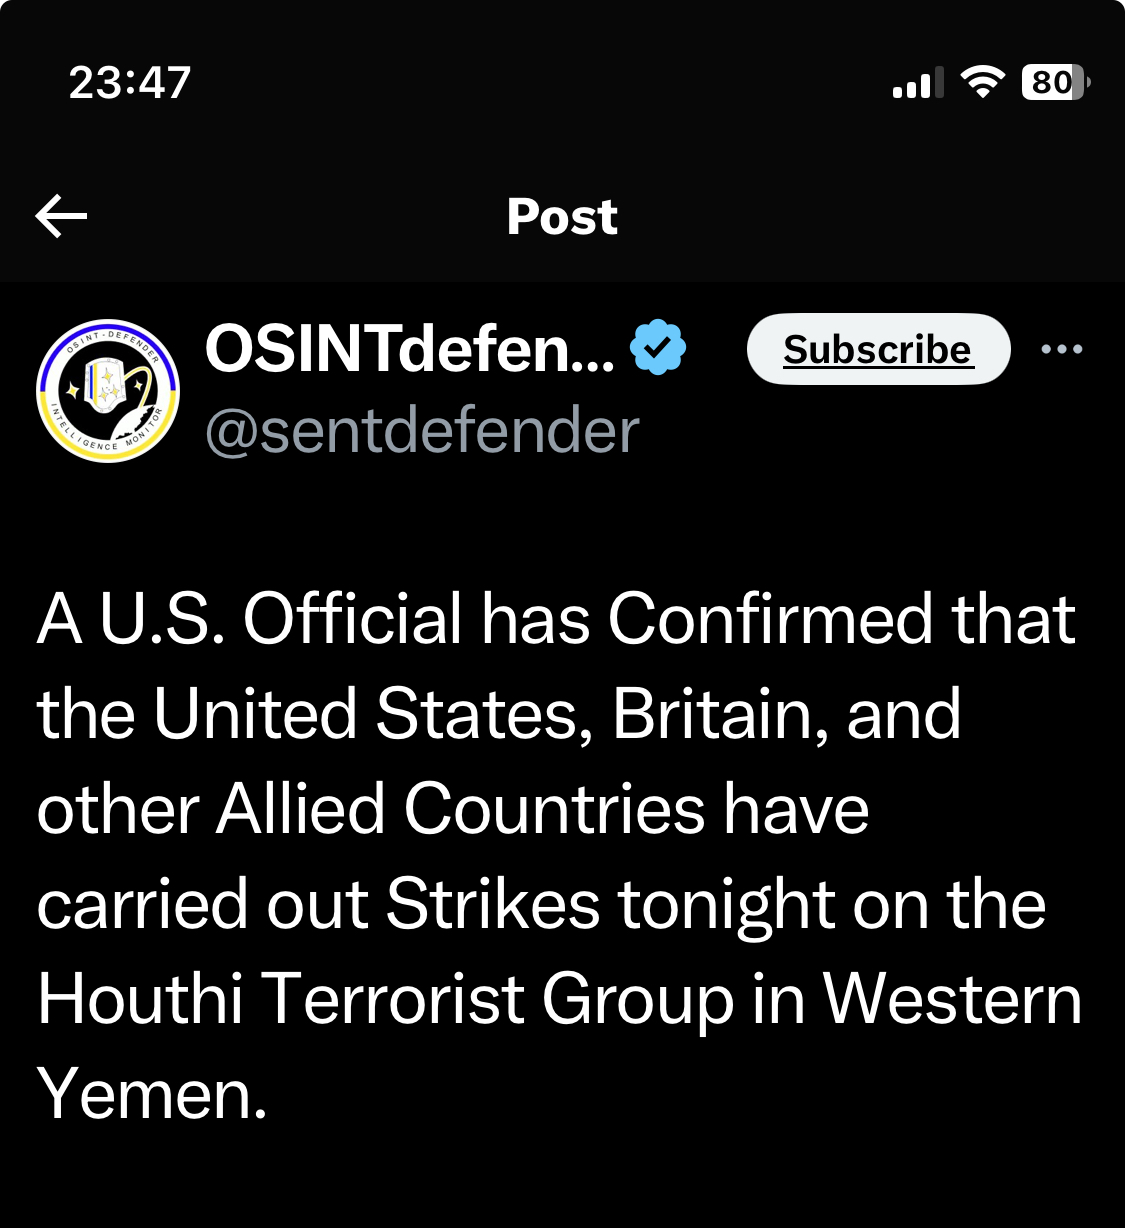Tap the cellular signal bars icon
1125x1228 pixels.
pyautogui.click(x=918, y=83)
